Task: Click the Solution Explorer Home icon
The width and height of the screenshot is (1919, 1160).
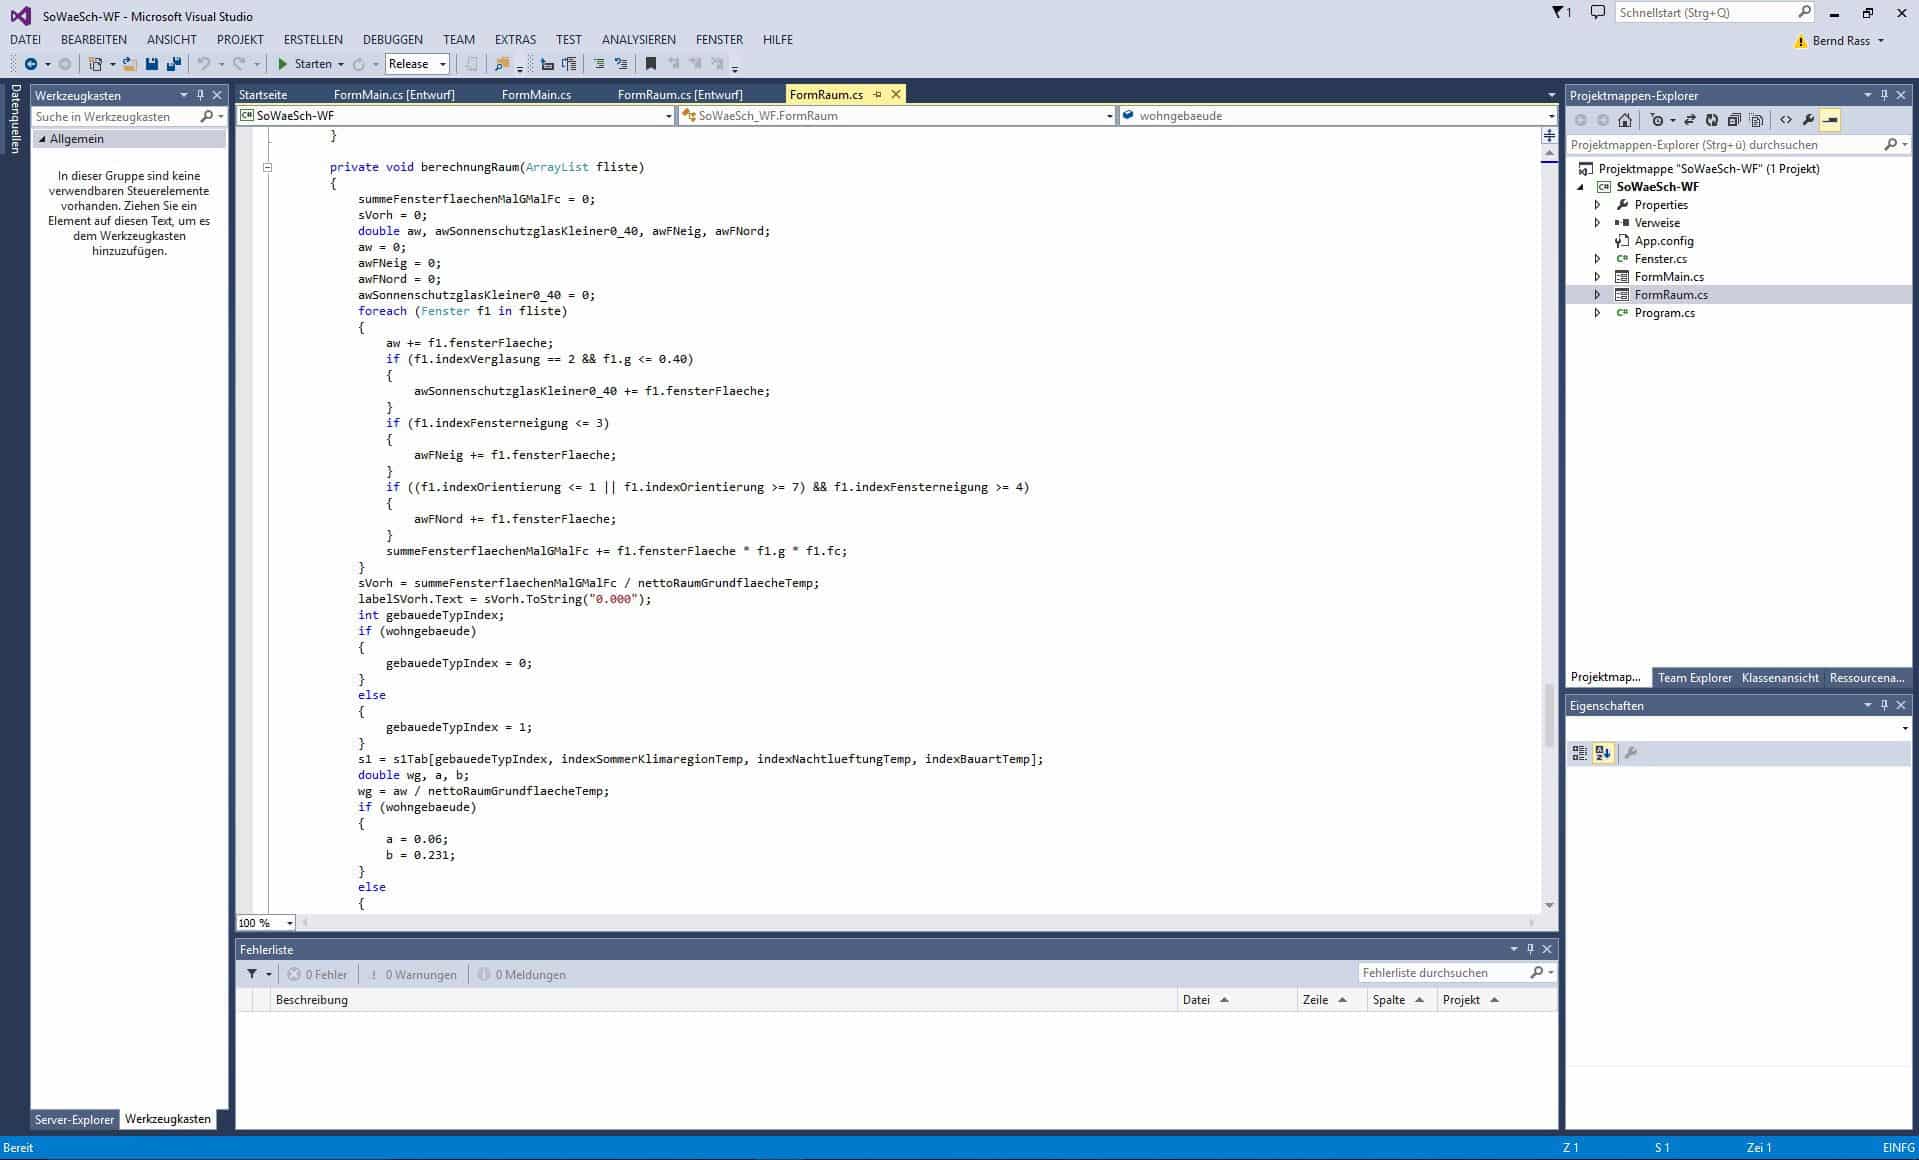Action: tap(1625, 120)
